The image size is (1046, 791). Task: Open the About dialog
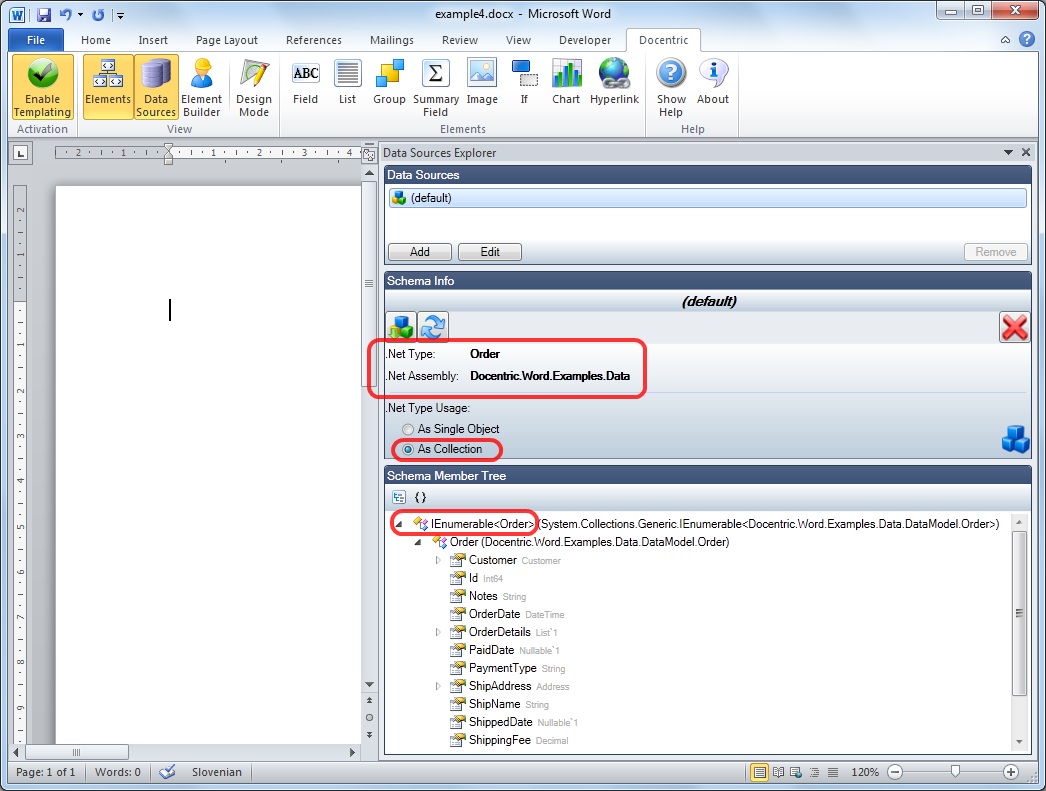[712, 83]
